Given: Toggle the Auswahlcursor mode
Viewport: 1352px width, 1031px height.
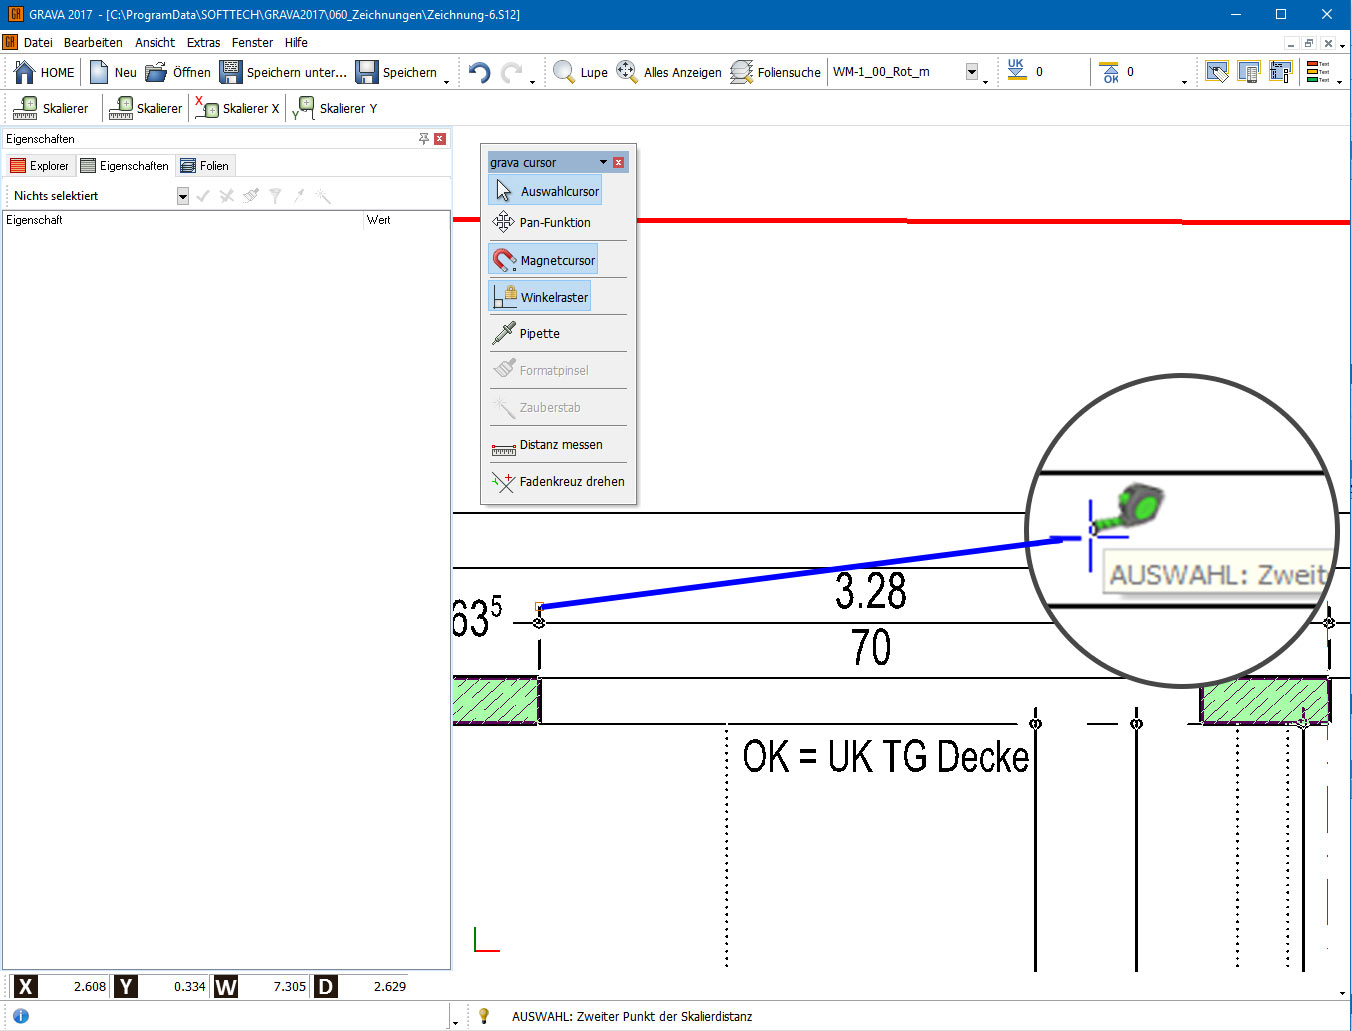Looking at the screenshot, I should pos(545,191).
